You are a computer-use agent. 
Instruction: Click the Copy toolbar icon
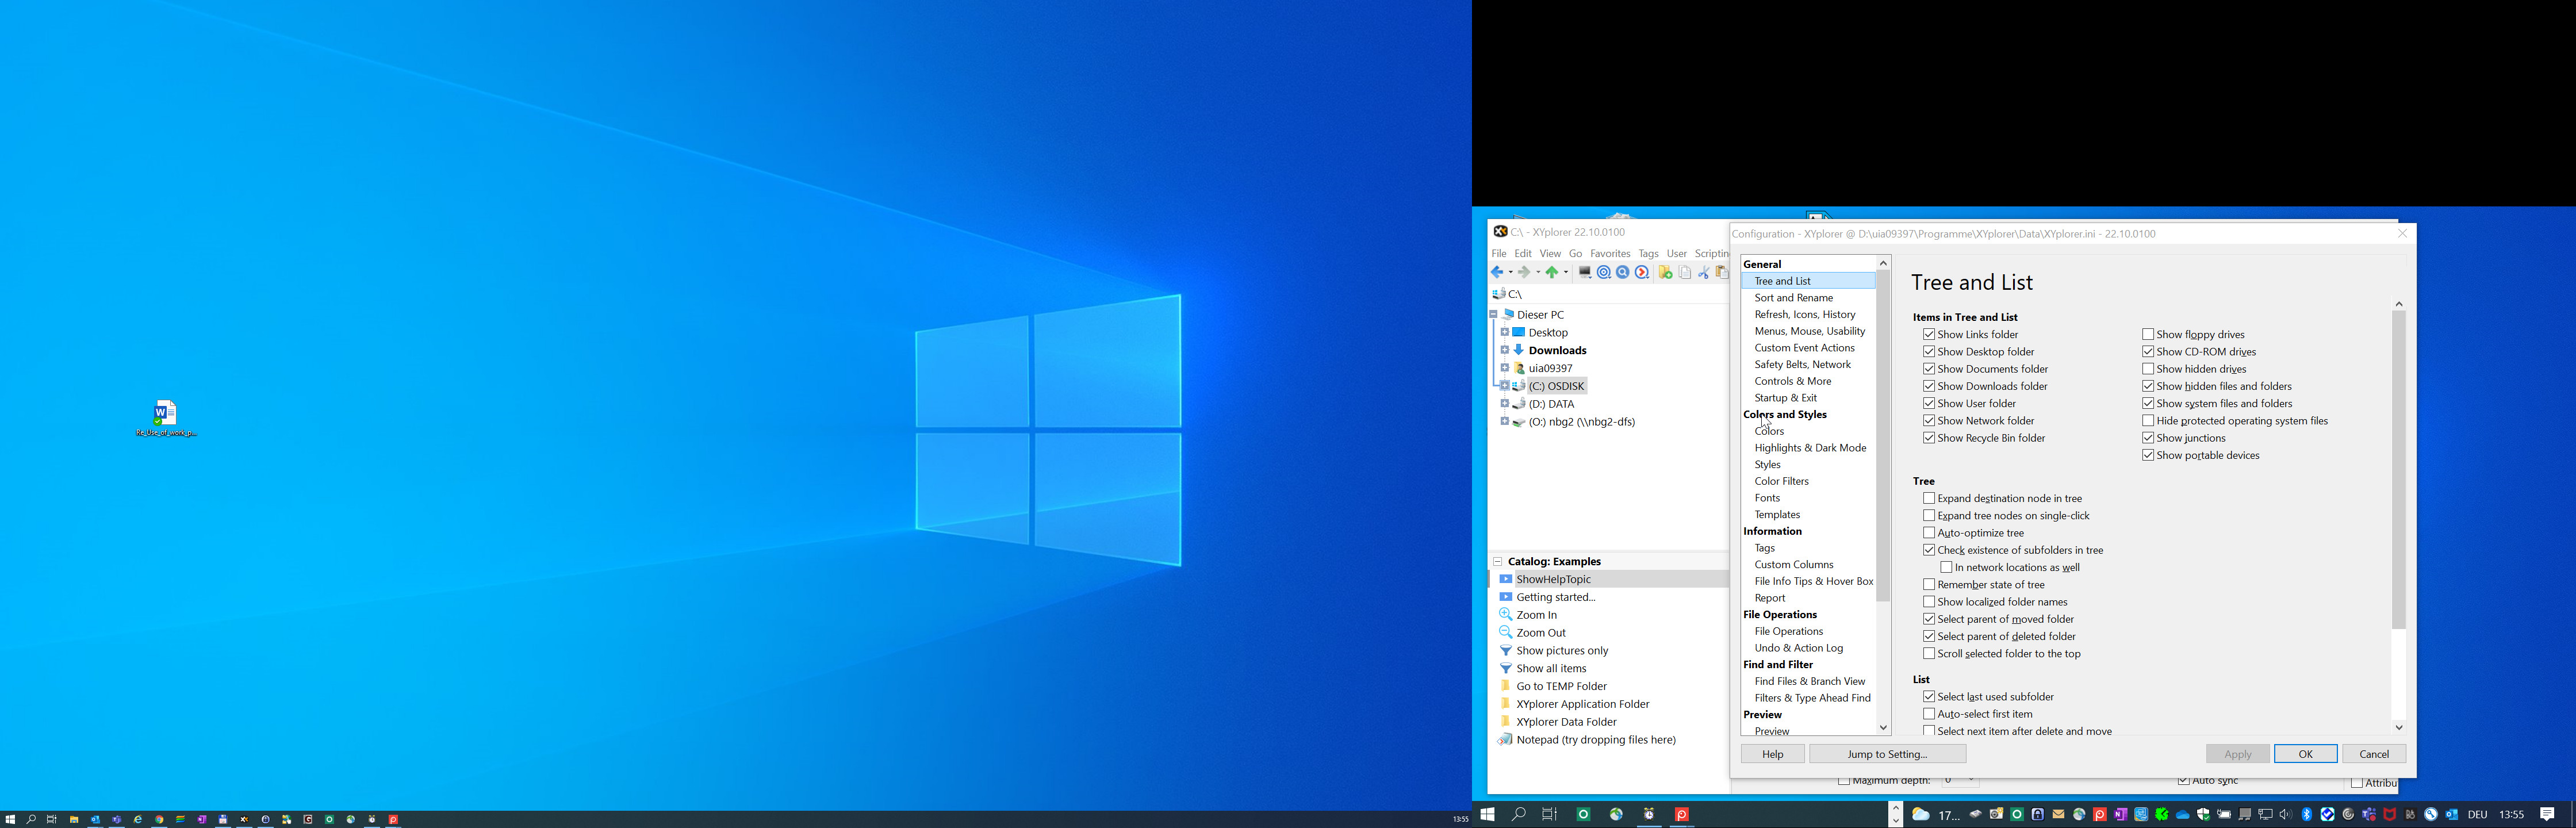pos(1685,272)
